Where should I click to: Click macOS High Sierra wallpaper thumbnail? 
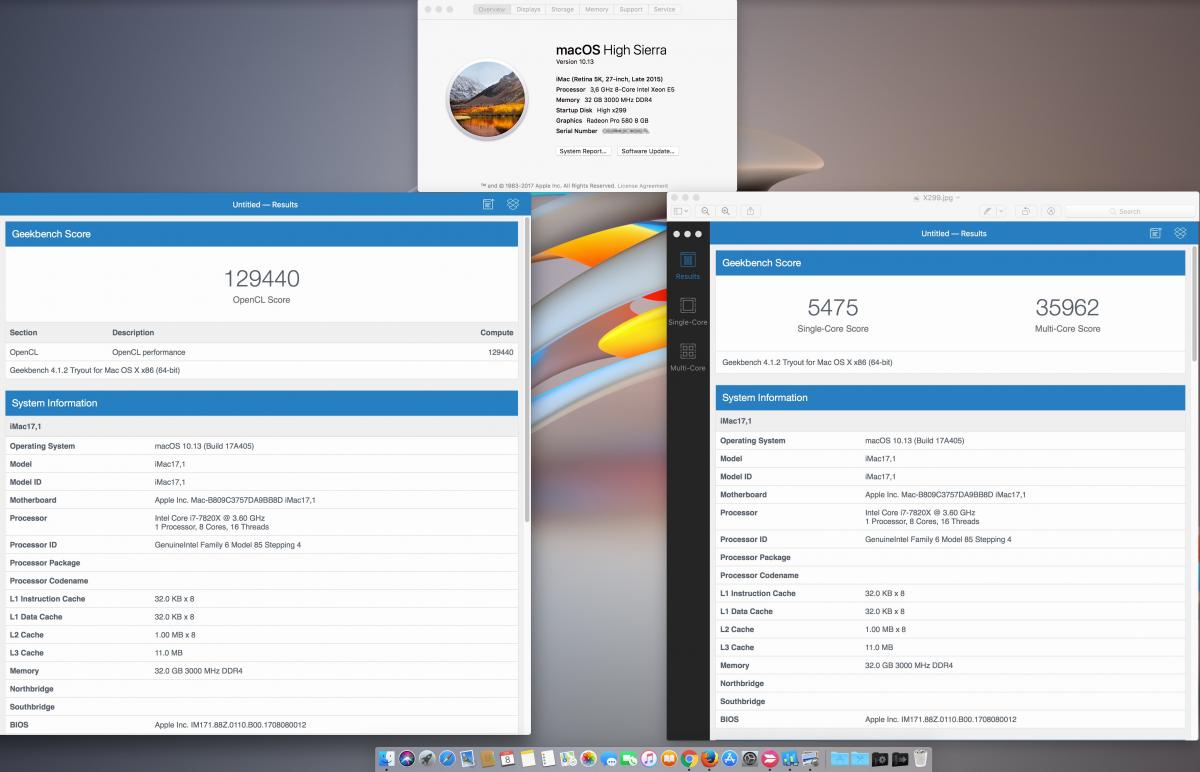(x=487, y=101)
